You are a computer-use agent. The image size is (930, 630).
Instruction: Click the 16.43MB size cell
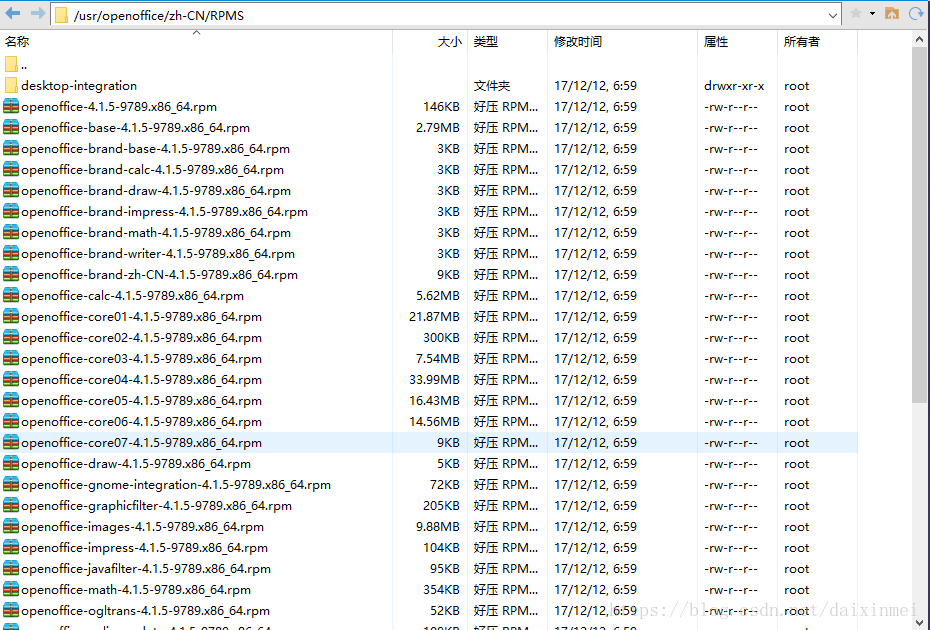point(434,400)
